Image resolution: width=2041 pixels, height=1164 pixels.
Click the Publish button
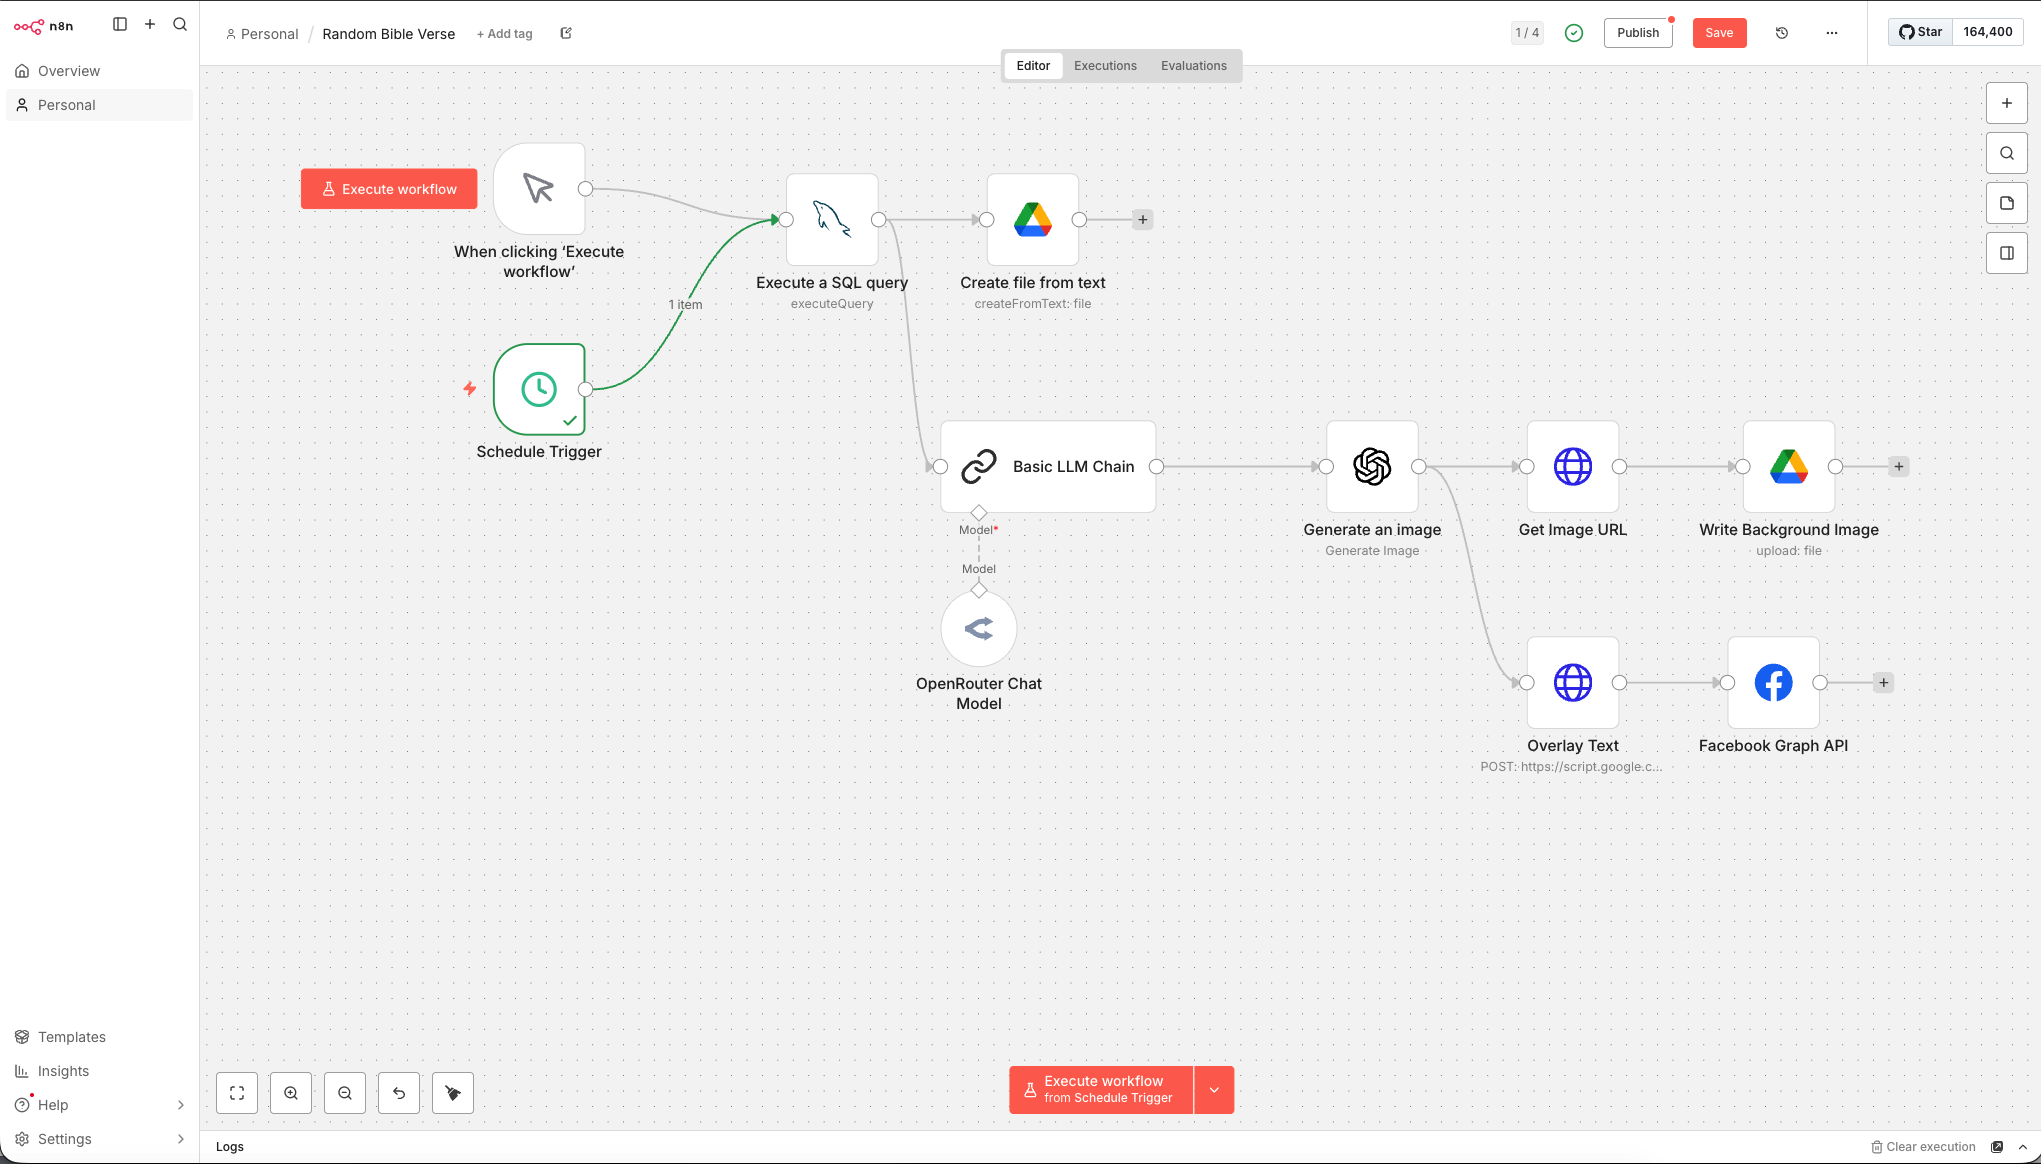point(1637,33)
